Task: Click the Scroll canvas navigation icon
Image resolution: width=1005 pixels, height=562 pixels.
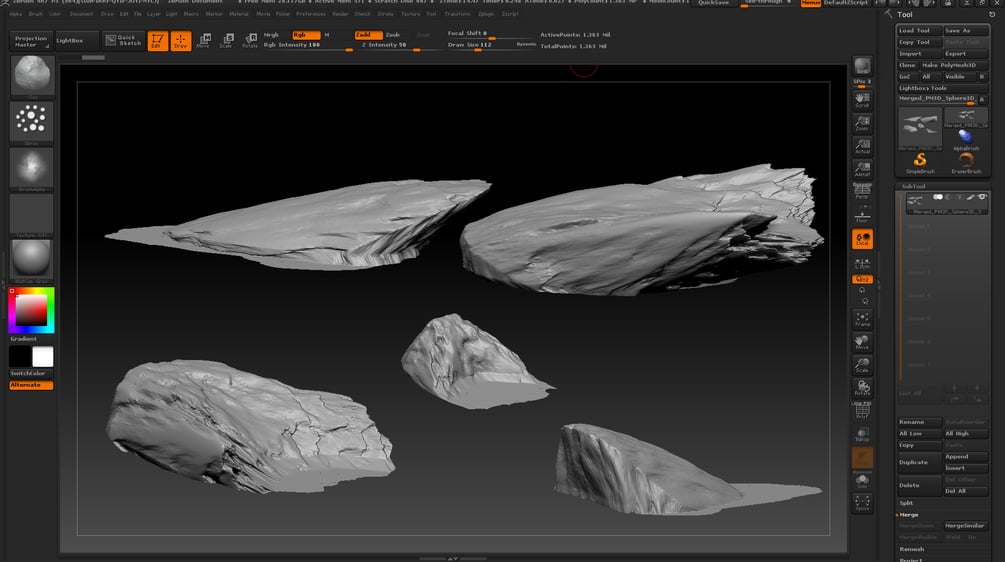Action: coord(861,100)
